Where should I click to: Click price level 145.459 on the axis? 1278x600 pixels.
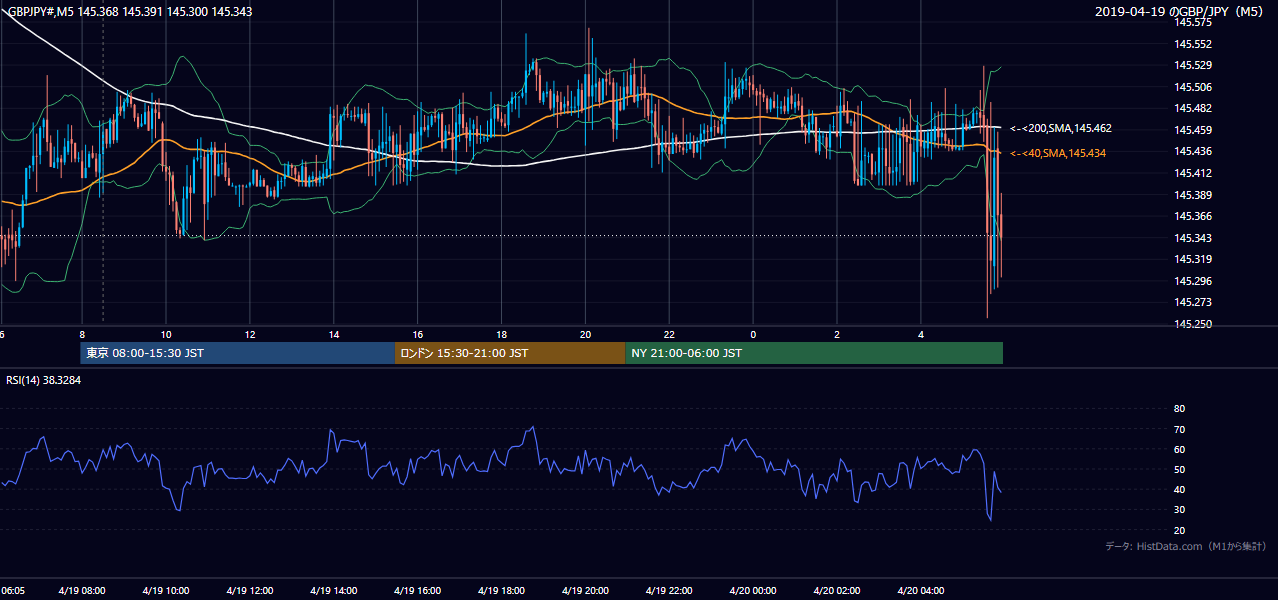point(1192,130)
